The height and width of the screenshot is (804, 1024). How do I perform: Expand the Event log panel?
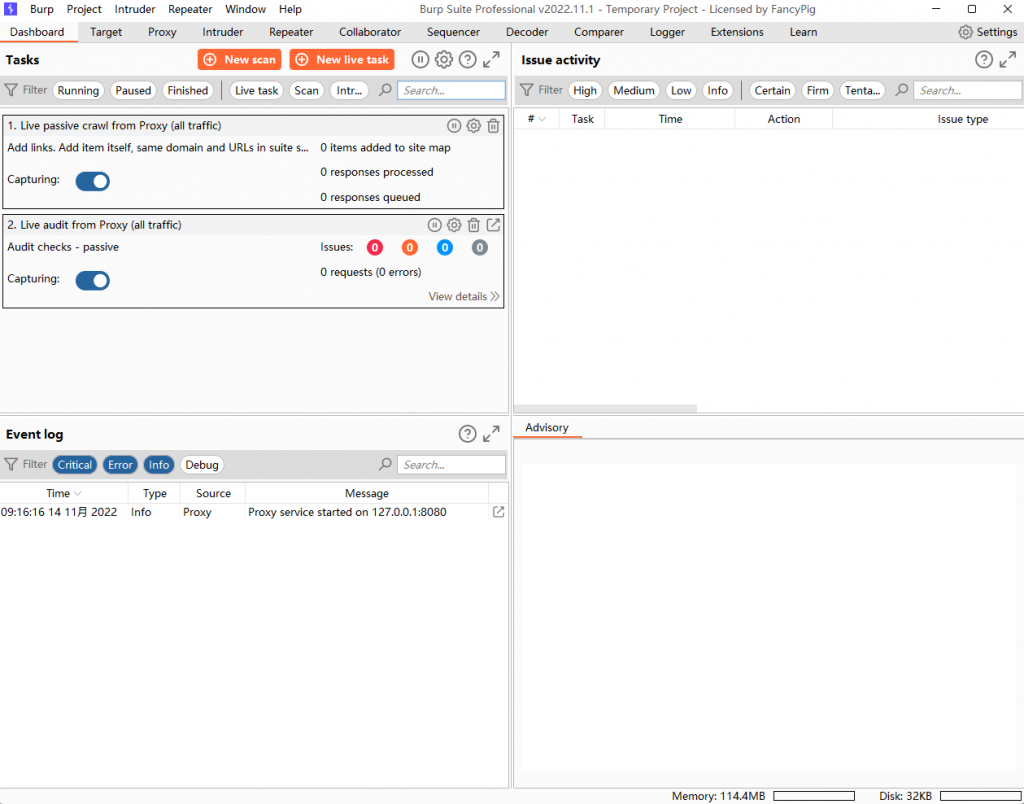pos(491,434)
